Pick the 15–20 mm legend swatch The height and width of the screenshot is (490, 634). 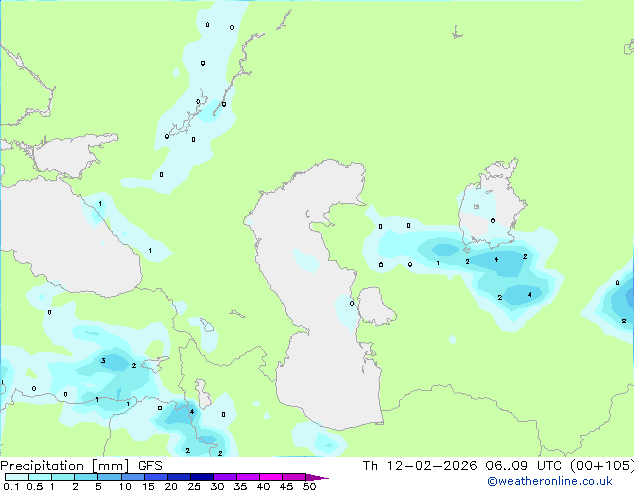coord(155,477)
